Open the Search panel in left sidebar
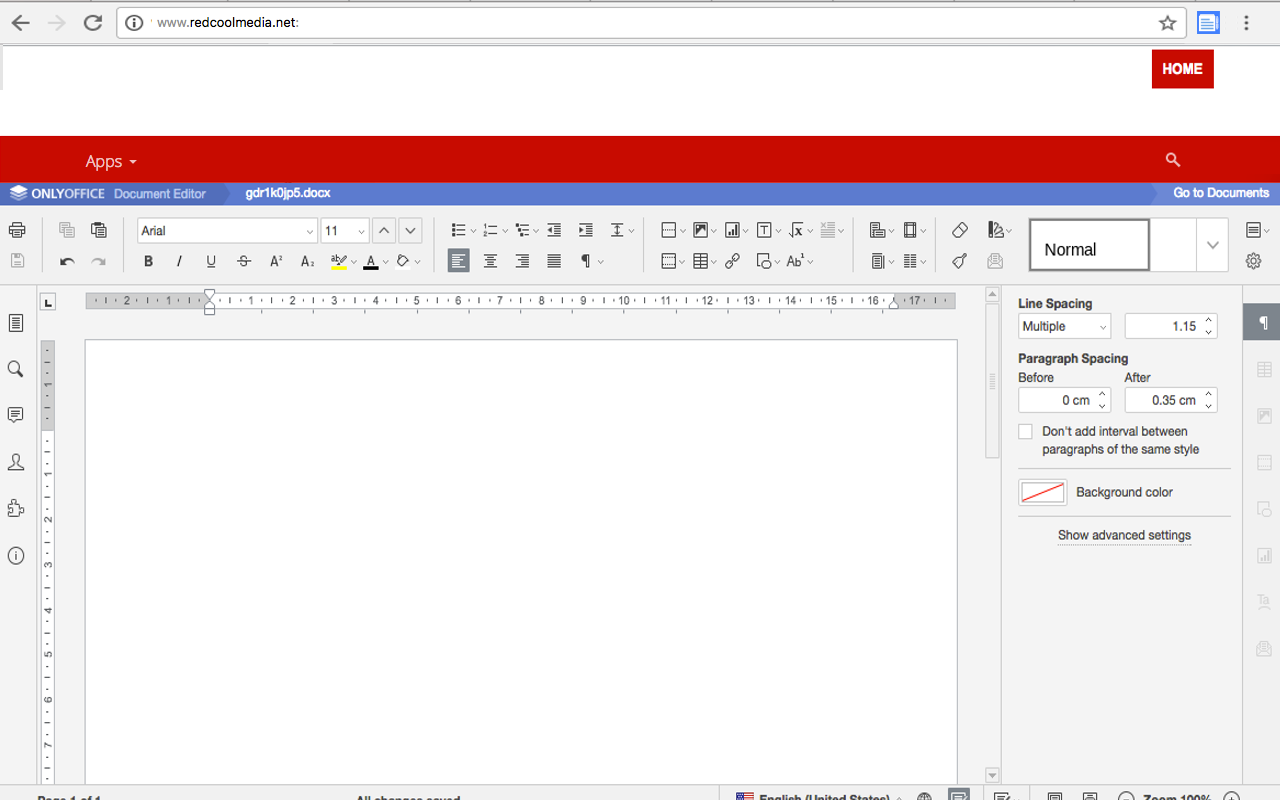The height and width of the screenshot is (800, 1280). click(x=16, y=369)
